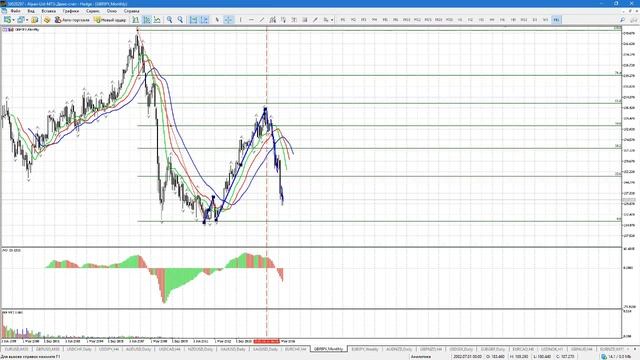Click the gold coins icon in toolbar

tap(47, 20)
